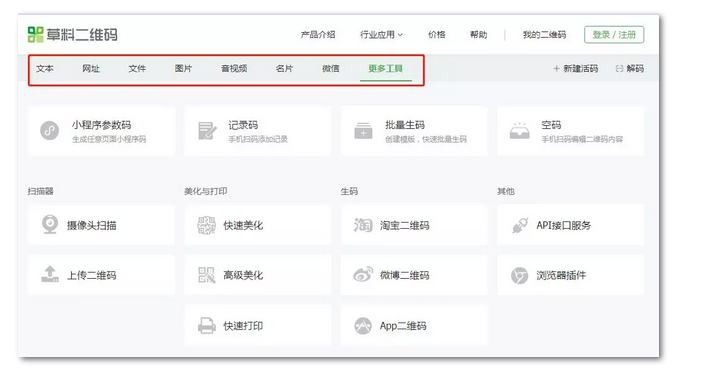This screenshot has height=376, width=702.
Task: Click the 快速美化 QR icon
Action: (x=206, y=225)
